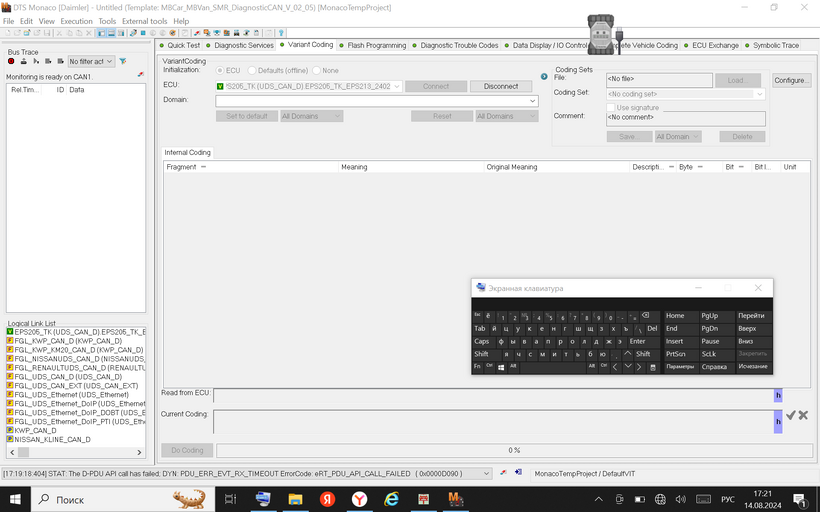The width and height of the screenshot is (820, 512).
Task: Click Logical Link List horizontal scrollbar left arrow
Action: [x=13, y=452]
